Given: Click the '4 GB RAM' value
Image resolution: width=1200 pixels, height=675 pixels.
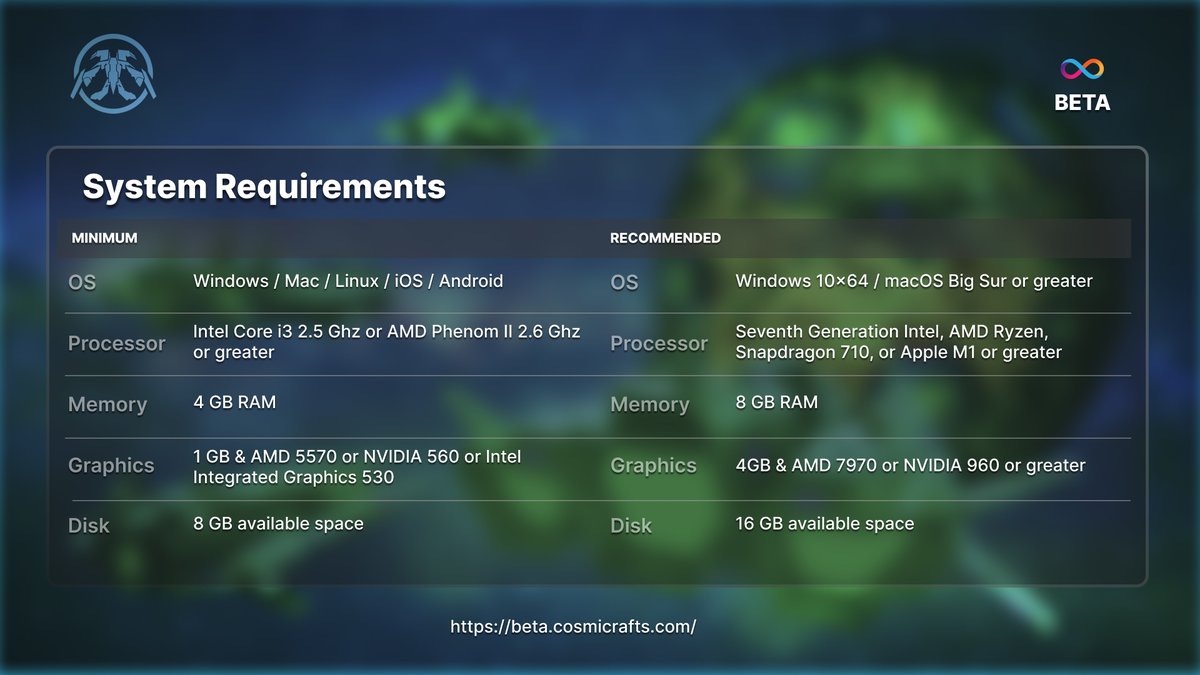Looking at the screenshot, I should click(234, 402).
